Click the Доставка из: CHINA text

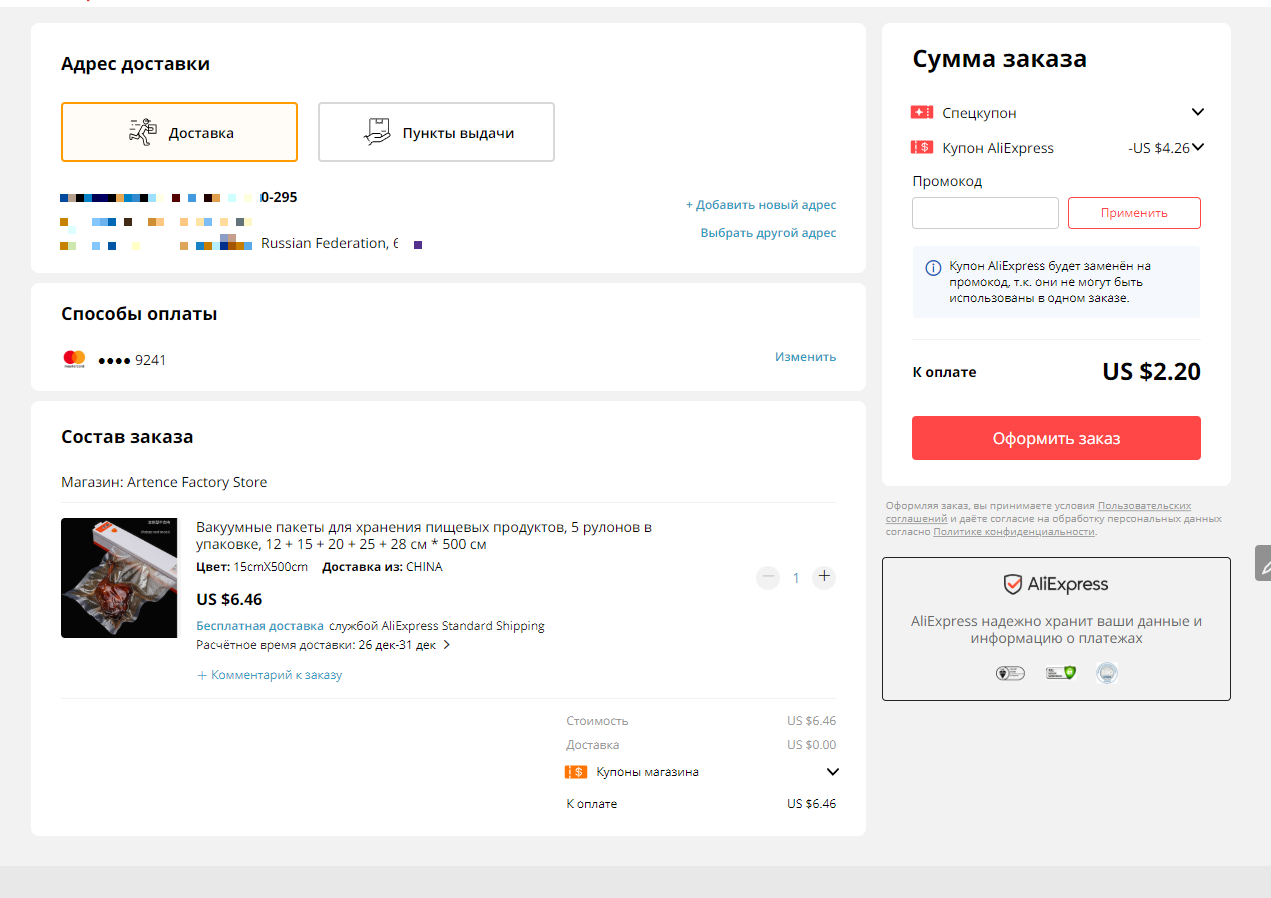(382, 567)
